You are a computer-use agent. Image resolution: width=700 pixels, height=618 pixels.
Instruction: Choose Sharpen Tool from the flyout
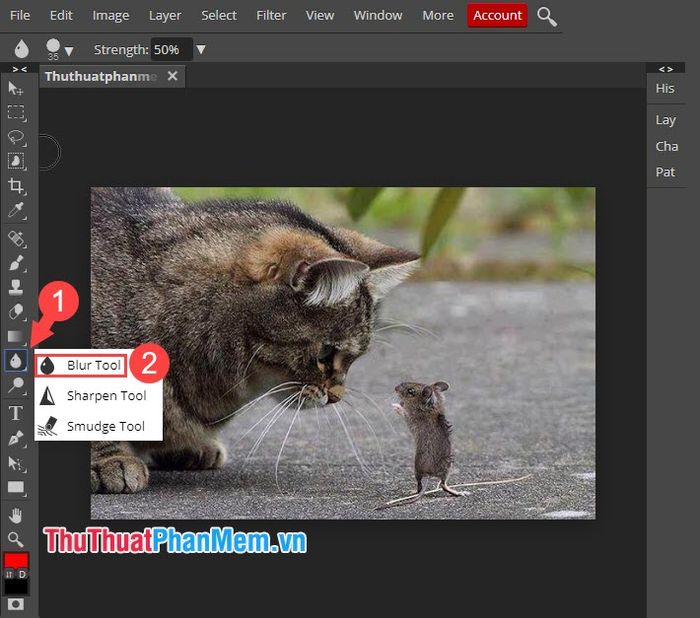click(x=98, y=396)
